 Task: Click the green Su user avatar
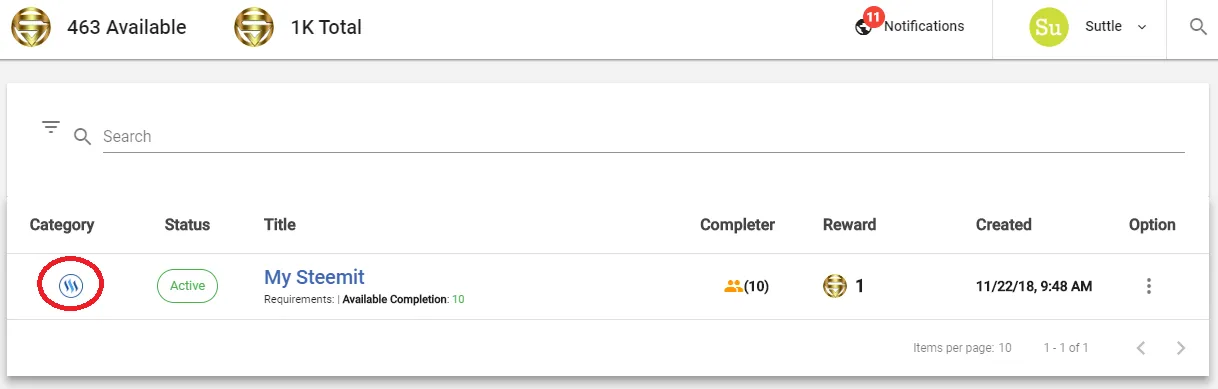point(1048,28)
